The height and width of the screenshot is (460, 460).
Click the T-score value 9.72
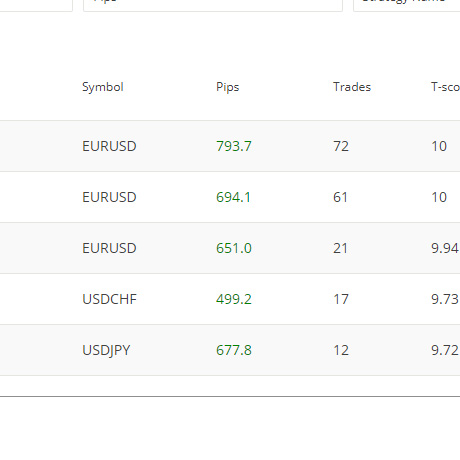coord(445,350)
